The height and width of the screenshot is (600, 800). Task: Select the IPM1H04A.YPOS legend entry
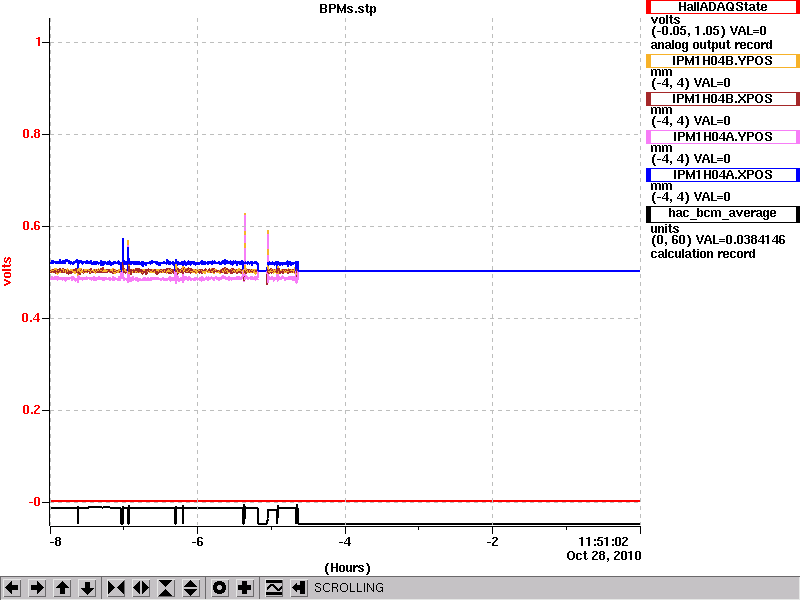click(x=722, y=137)
